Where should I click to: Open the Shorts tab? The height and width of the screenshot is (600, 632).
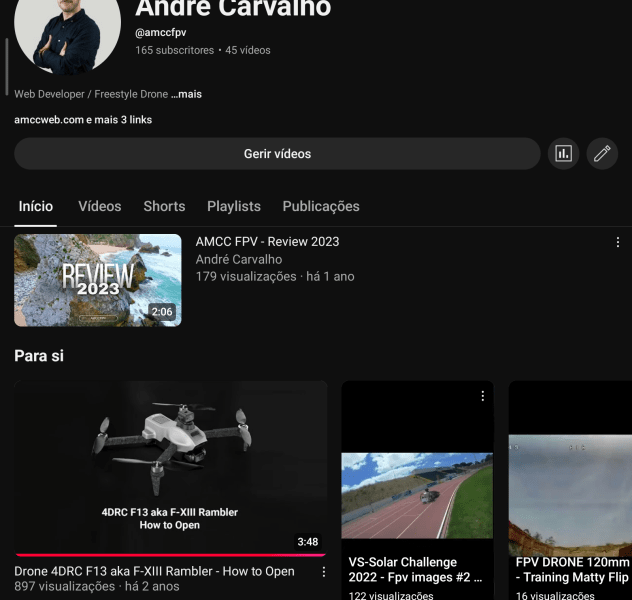tap(164, 206)
